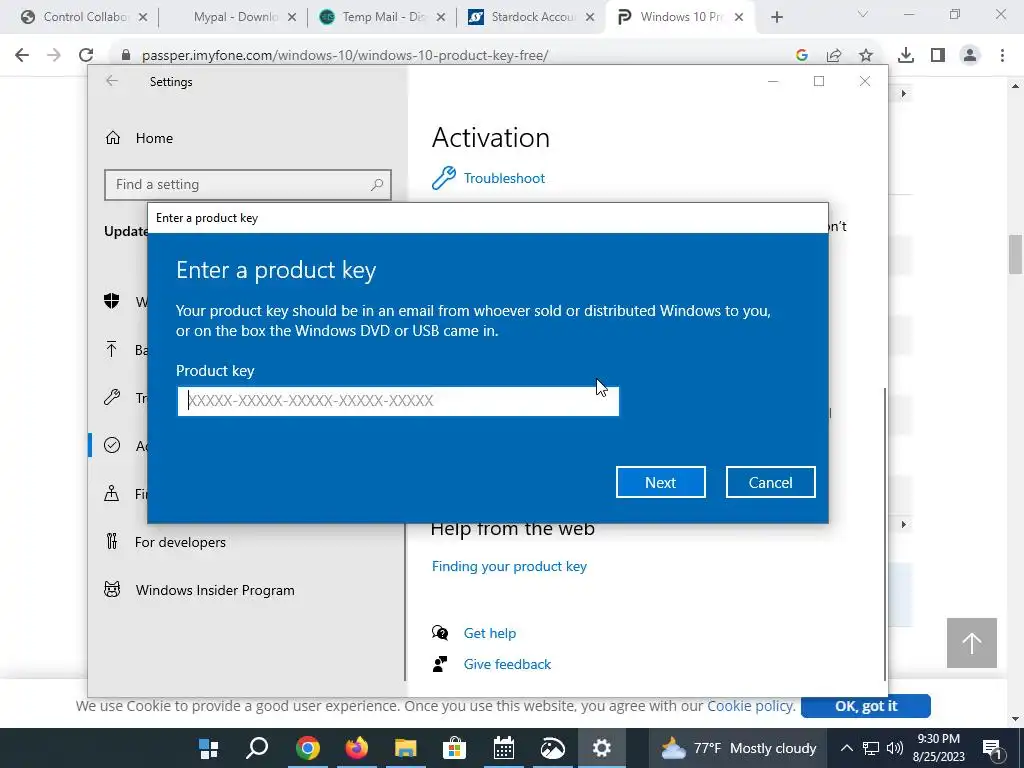The width and height of the screenshot is (1024, 768).
Task: Open the Get help link
Action: point(489,633)
